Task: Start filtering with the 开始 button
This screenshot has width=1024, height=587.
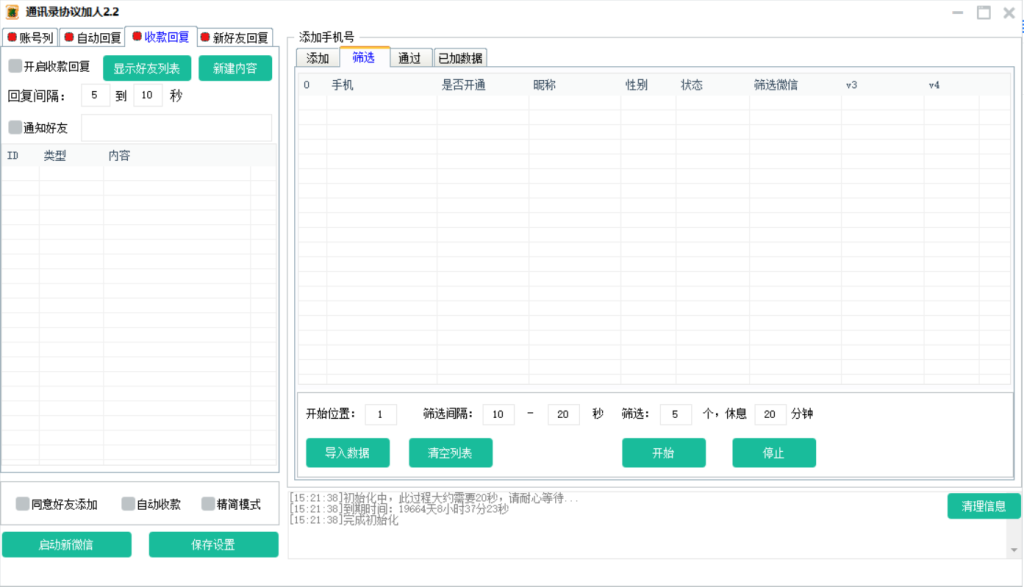Action: click(663, 453)
